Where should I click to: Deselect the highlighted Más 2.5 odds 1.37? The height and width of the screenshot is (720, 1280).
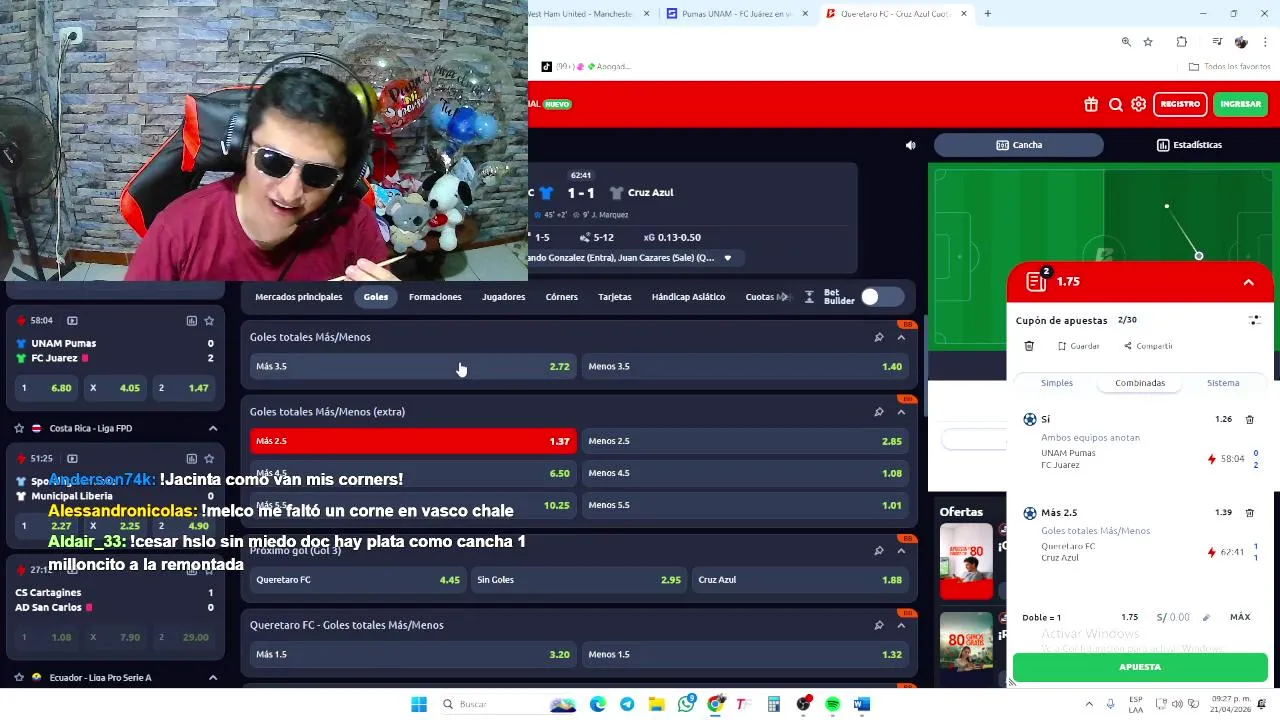pyautogui.click(x=412, y=441)
